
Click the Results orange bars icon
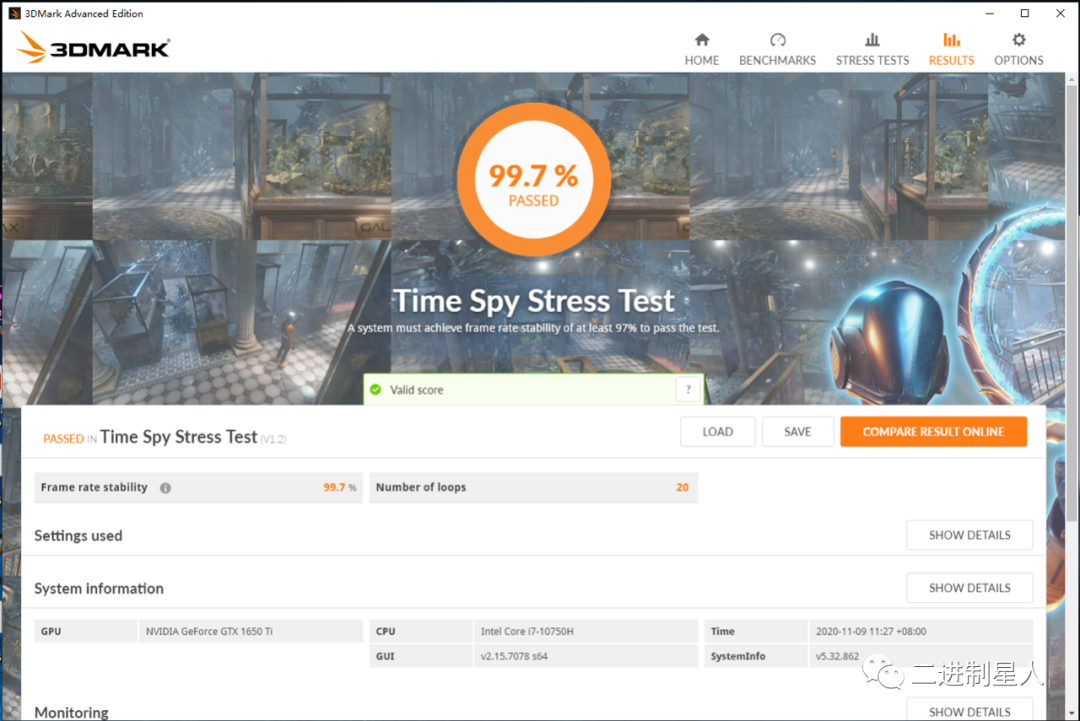click(951, 40)
